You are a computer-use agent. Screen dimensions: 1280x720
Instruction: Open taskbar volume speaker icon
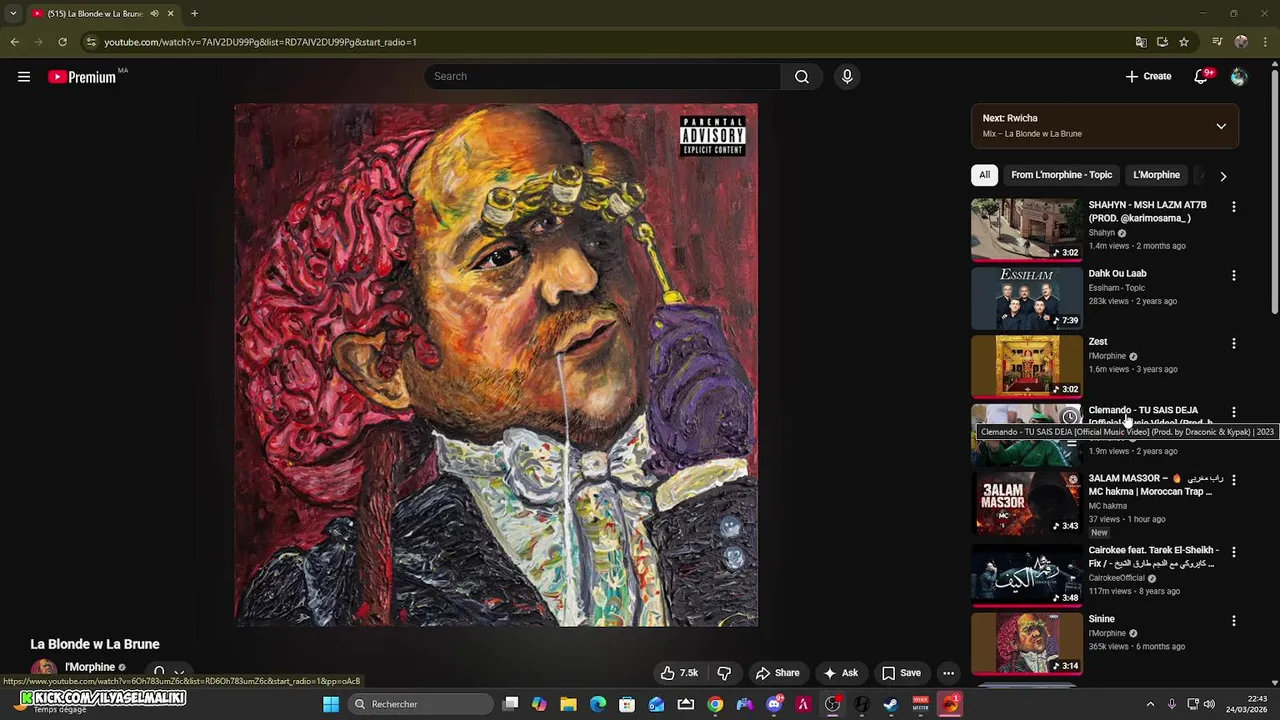click(1208, 704)
